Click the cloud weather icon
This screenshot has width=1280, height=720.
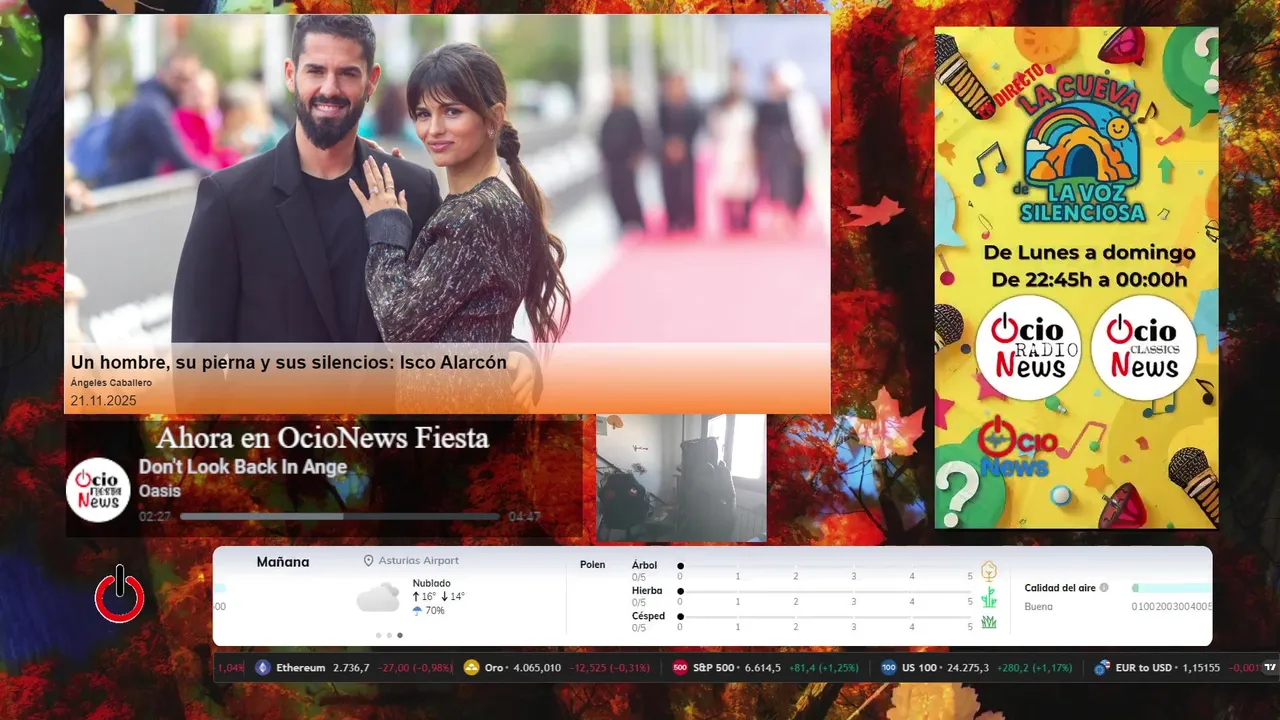click(378, 598)
